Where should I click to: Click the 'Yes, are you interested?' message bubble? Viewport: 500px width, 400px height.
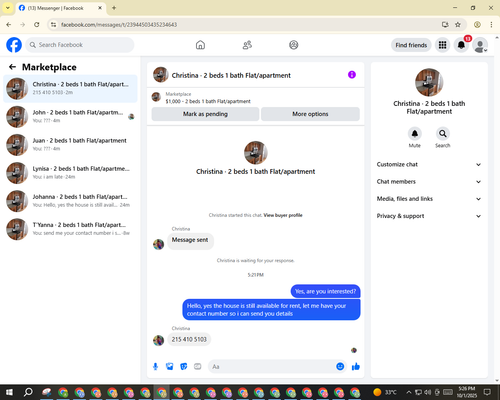325,291
